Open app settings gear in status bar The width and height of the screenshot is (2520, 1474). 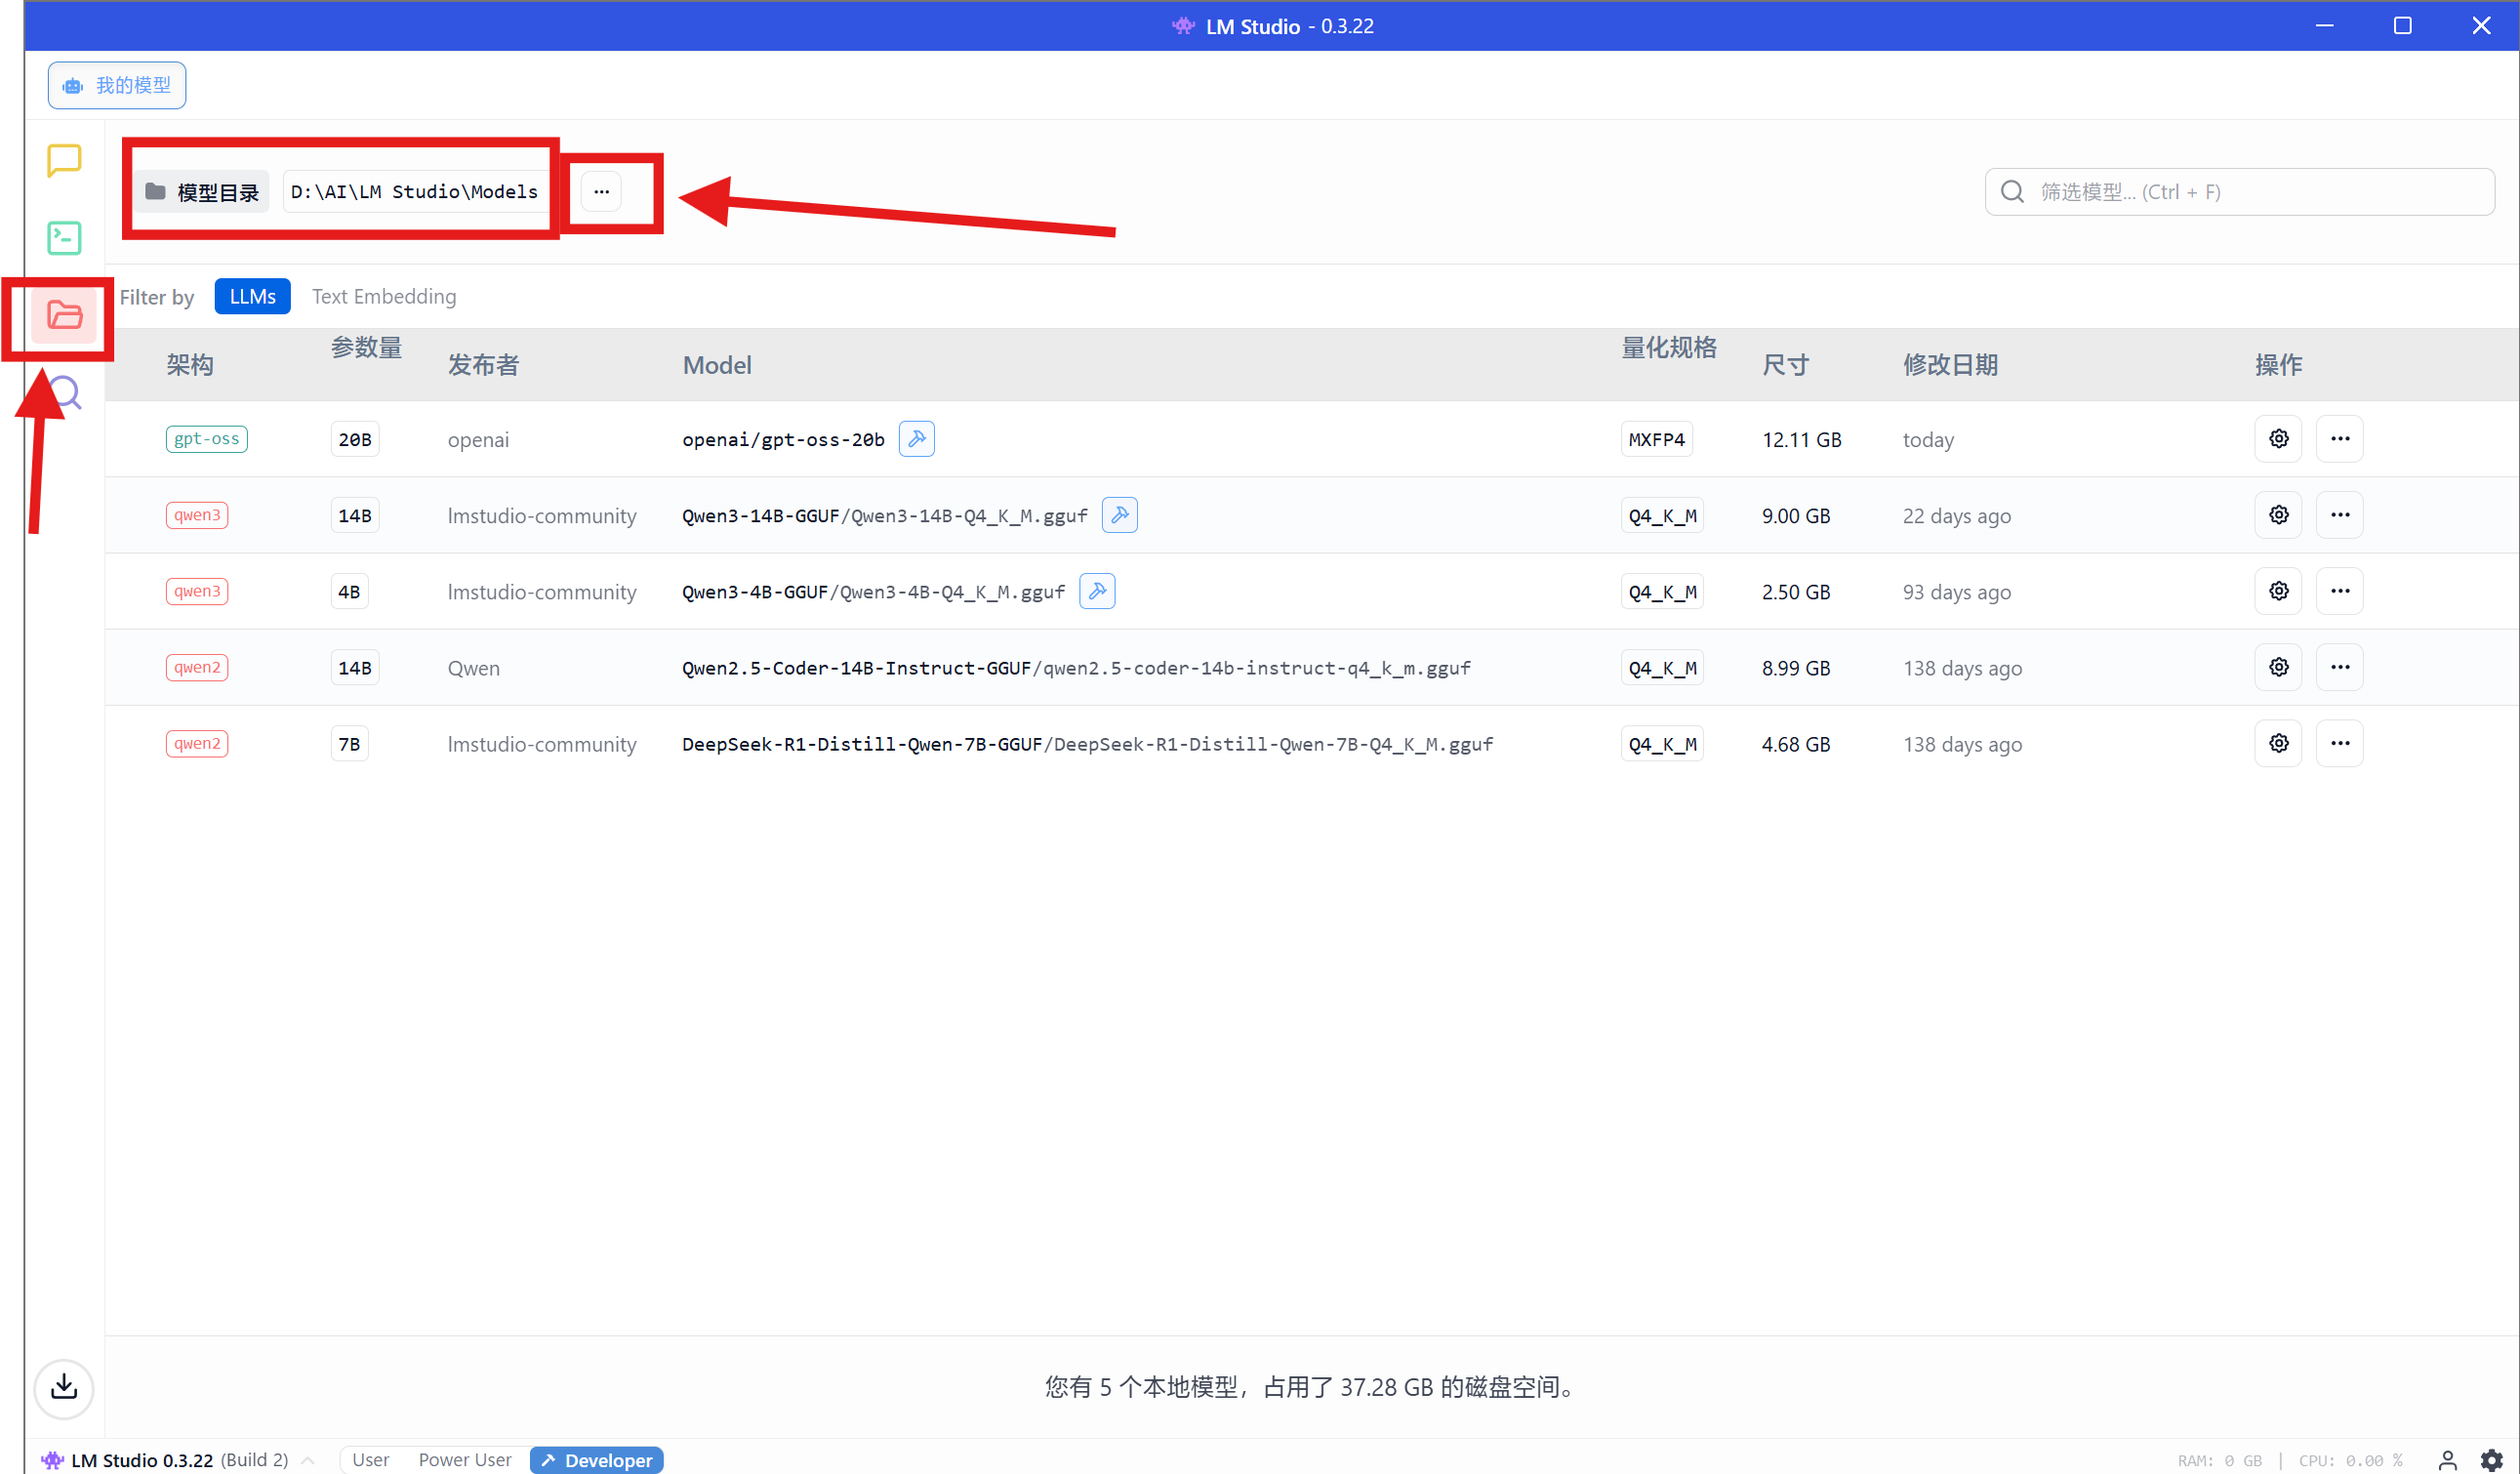pyautogui.click(x=2491, y=1460)
